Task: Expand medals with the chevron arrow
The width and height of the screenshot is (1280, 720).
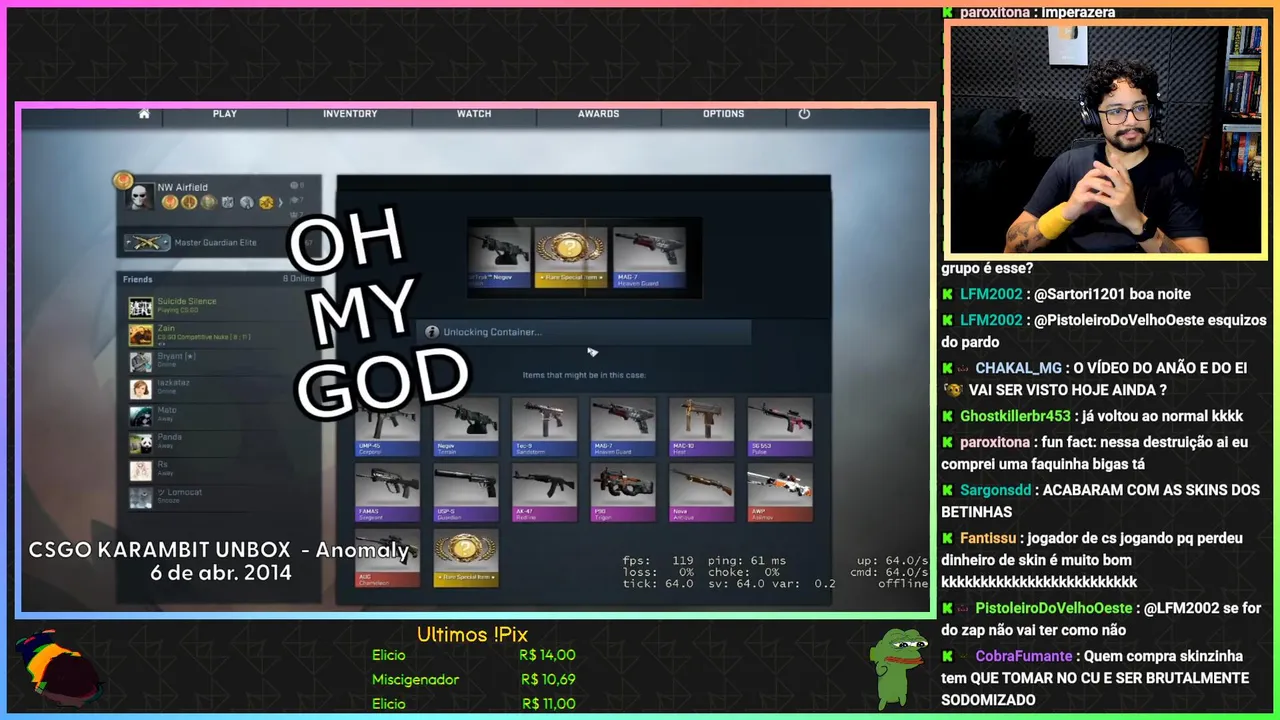Action: pos(280,203)
